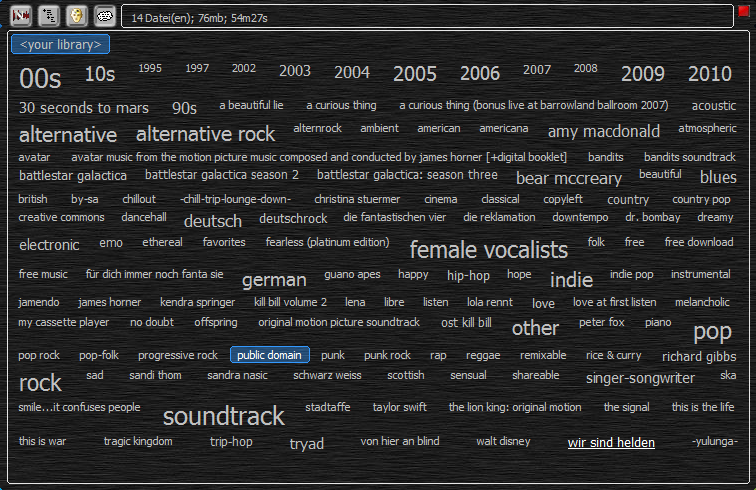Screen dimensions: 756x490
Task: Pick the country pop tag
Action: (701, 200)
